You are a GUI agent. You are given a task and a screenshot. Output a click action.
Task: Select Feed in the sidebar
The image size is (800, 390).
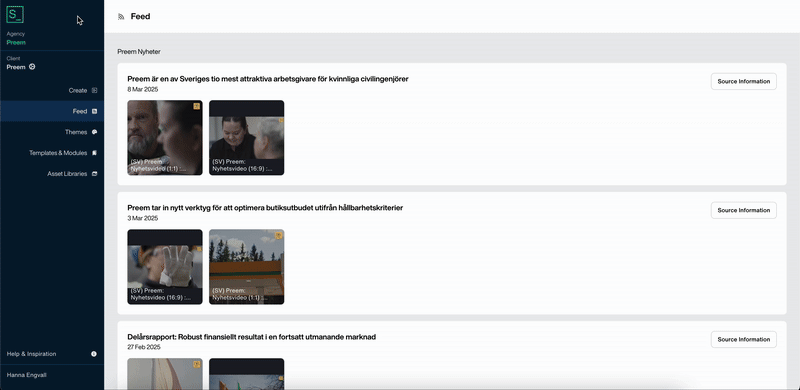pos(52,111)
